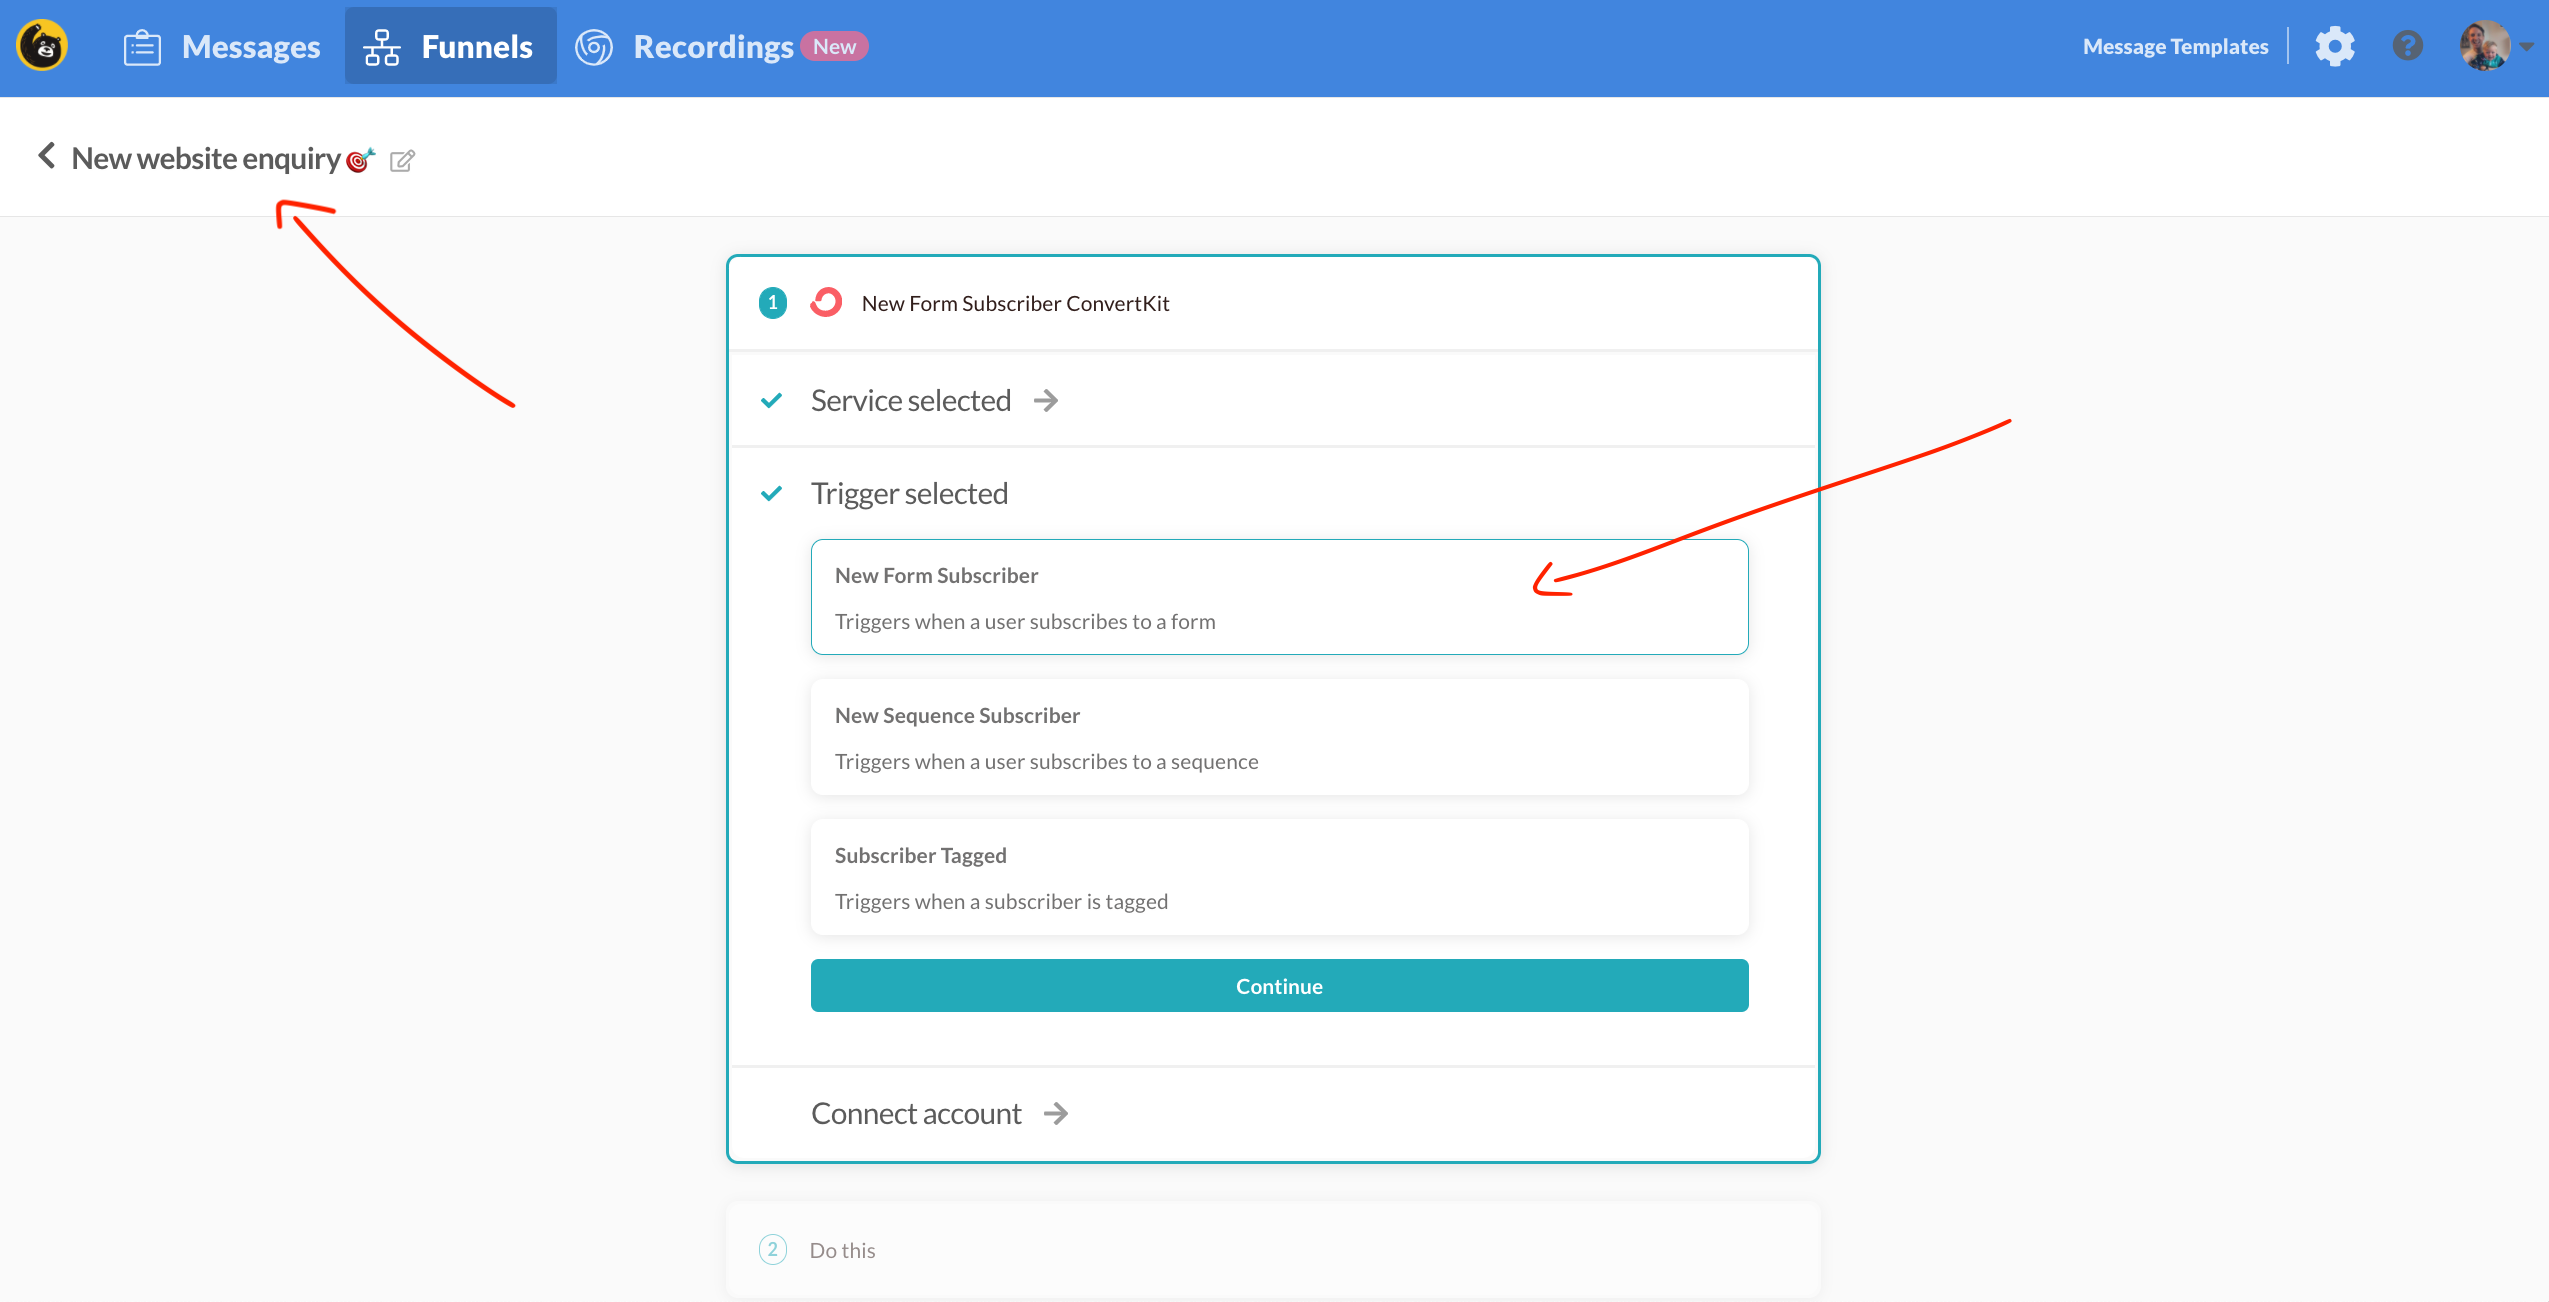
Task: Open settings via the gear icon
Action: pyautogui.click(x=2335, y=46)
